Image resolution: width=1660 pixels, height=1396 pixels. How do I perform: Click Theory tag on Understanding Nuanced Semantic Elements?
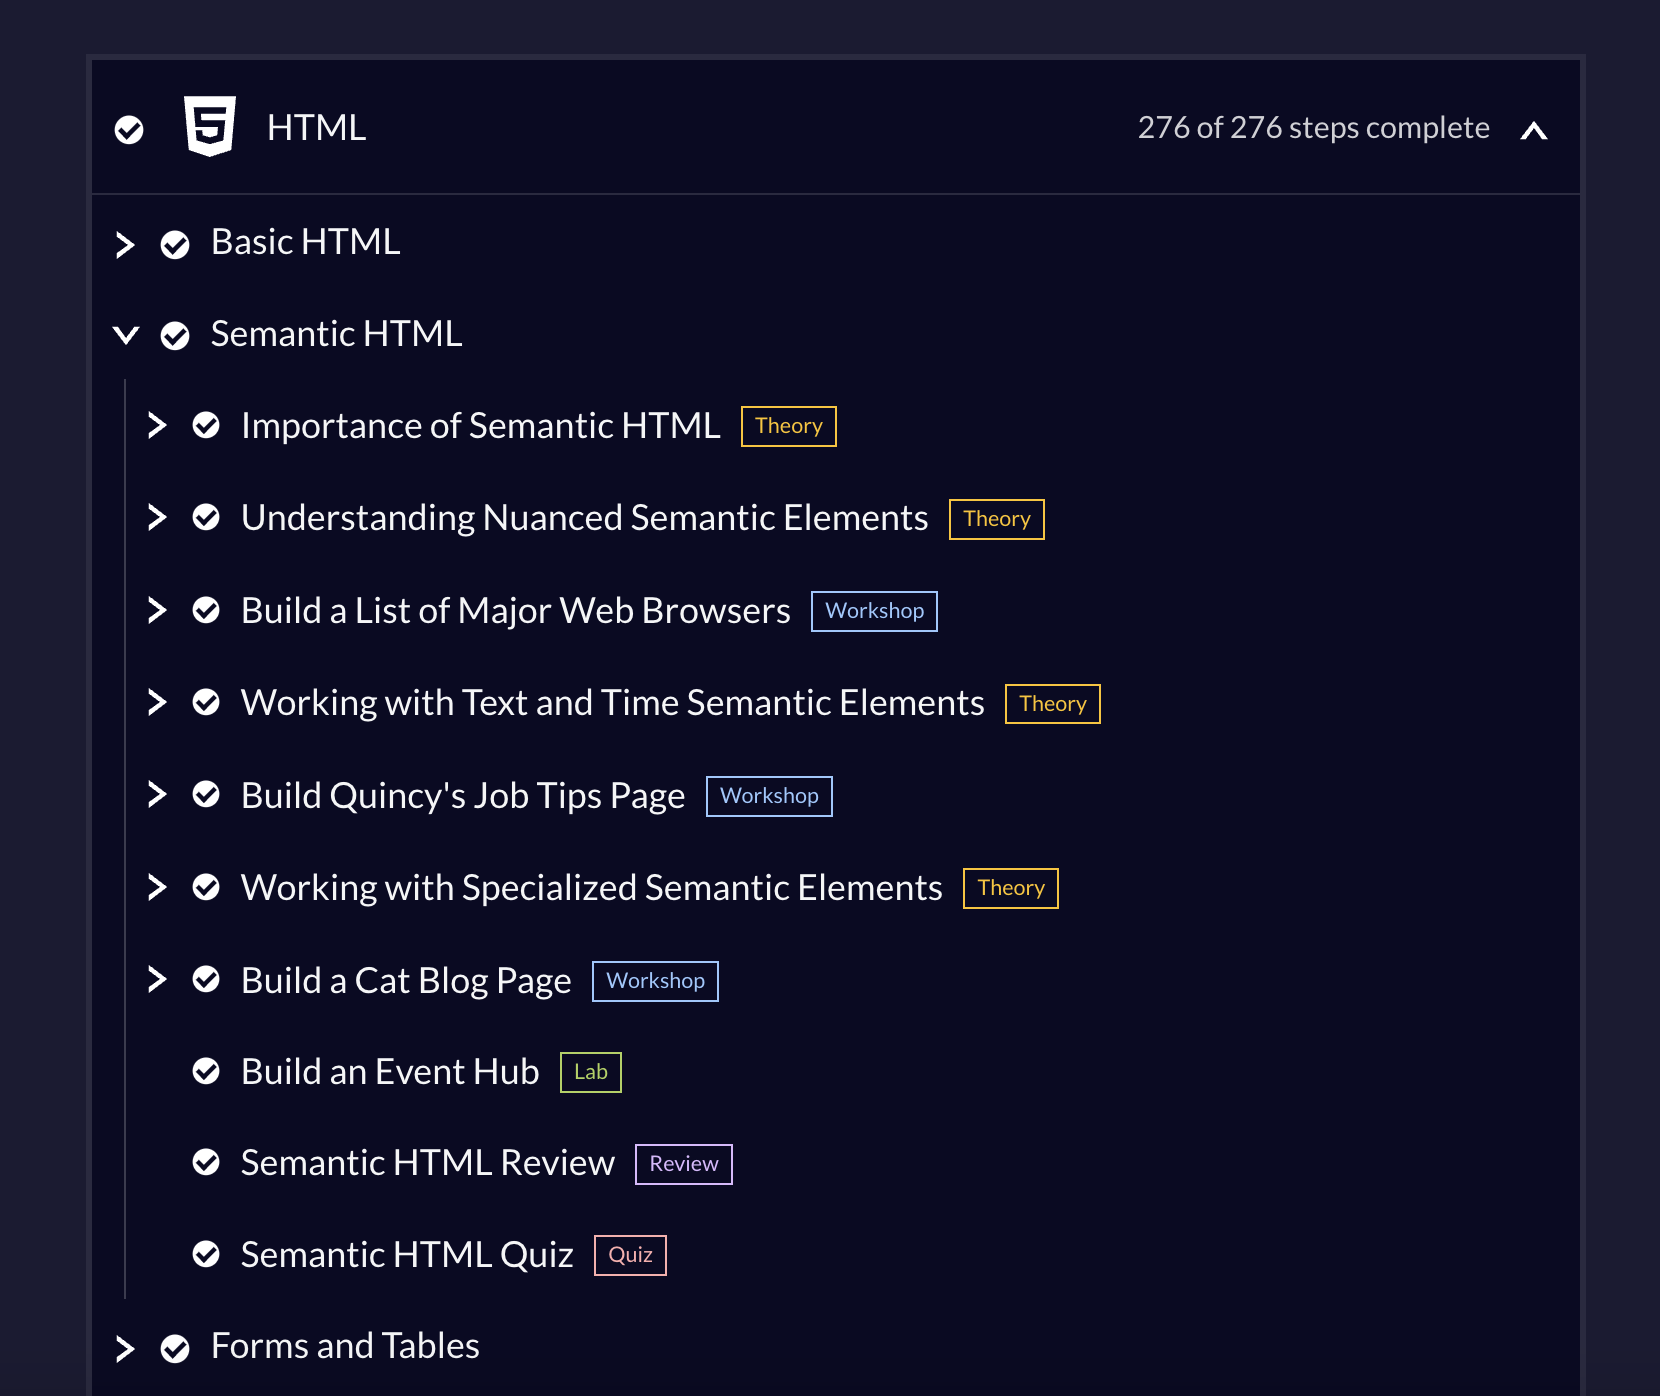click(x=996, y=519)
